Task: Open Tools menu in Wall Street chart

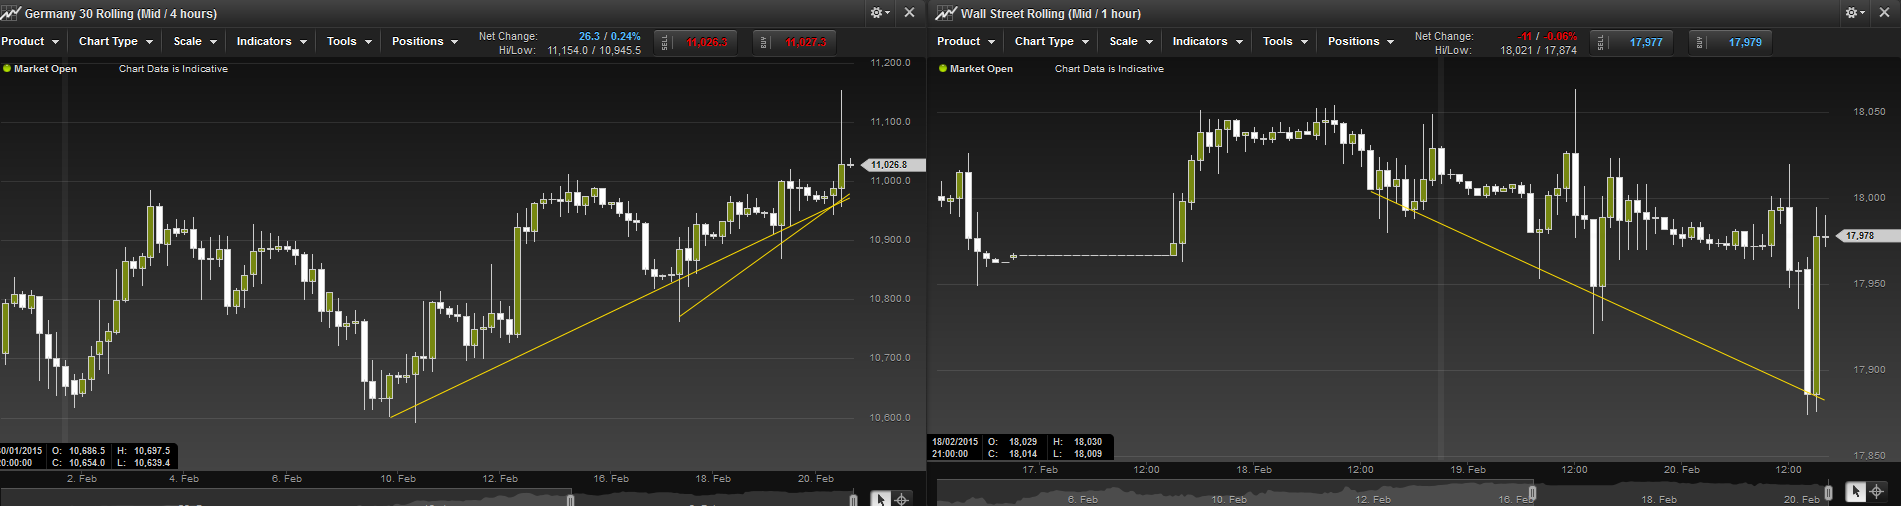Action: tap(1285, 41)
